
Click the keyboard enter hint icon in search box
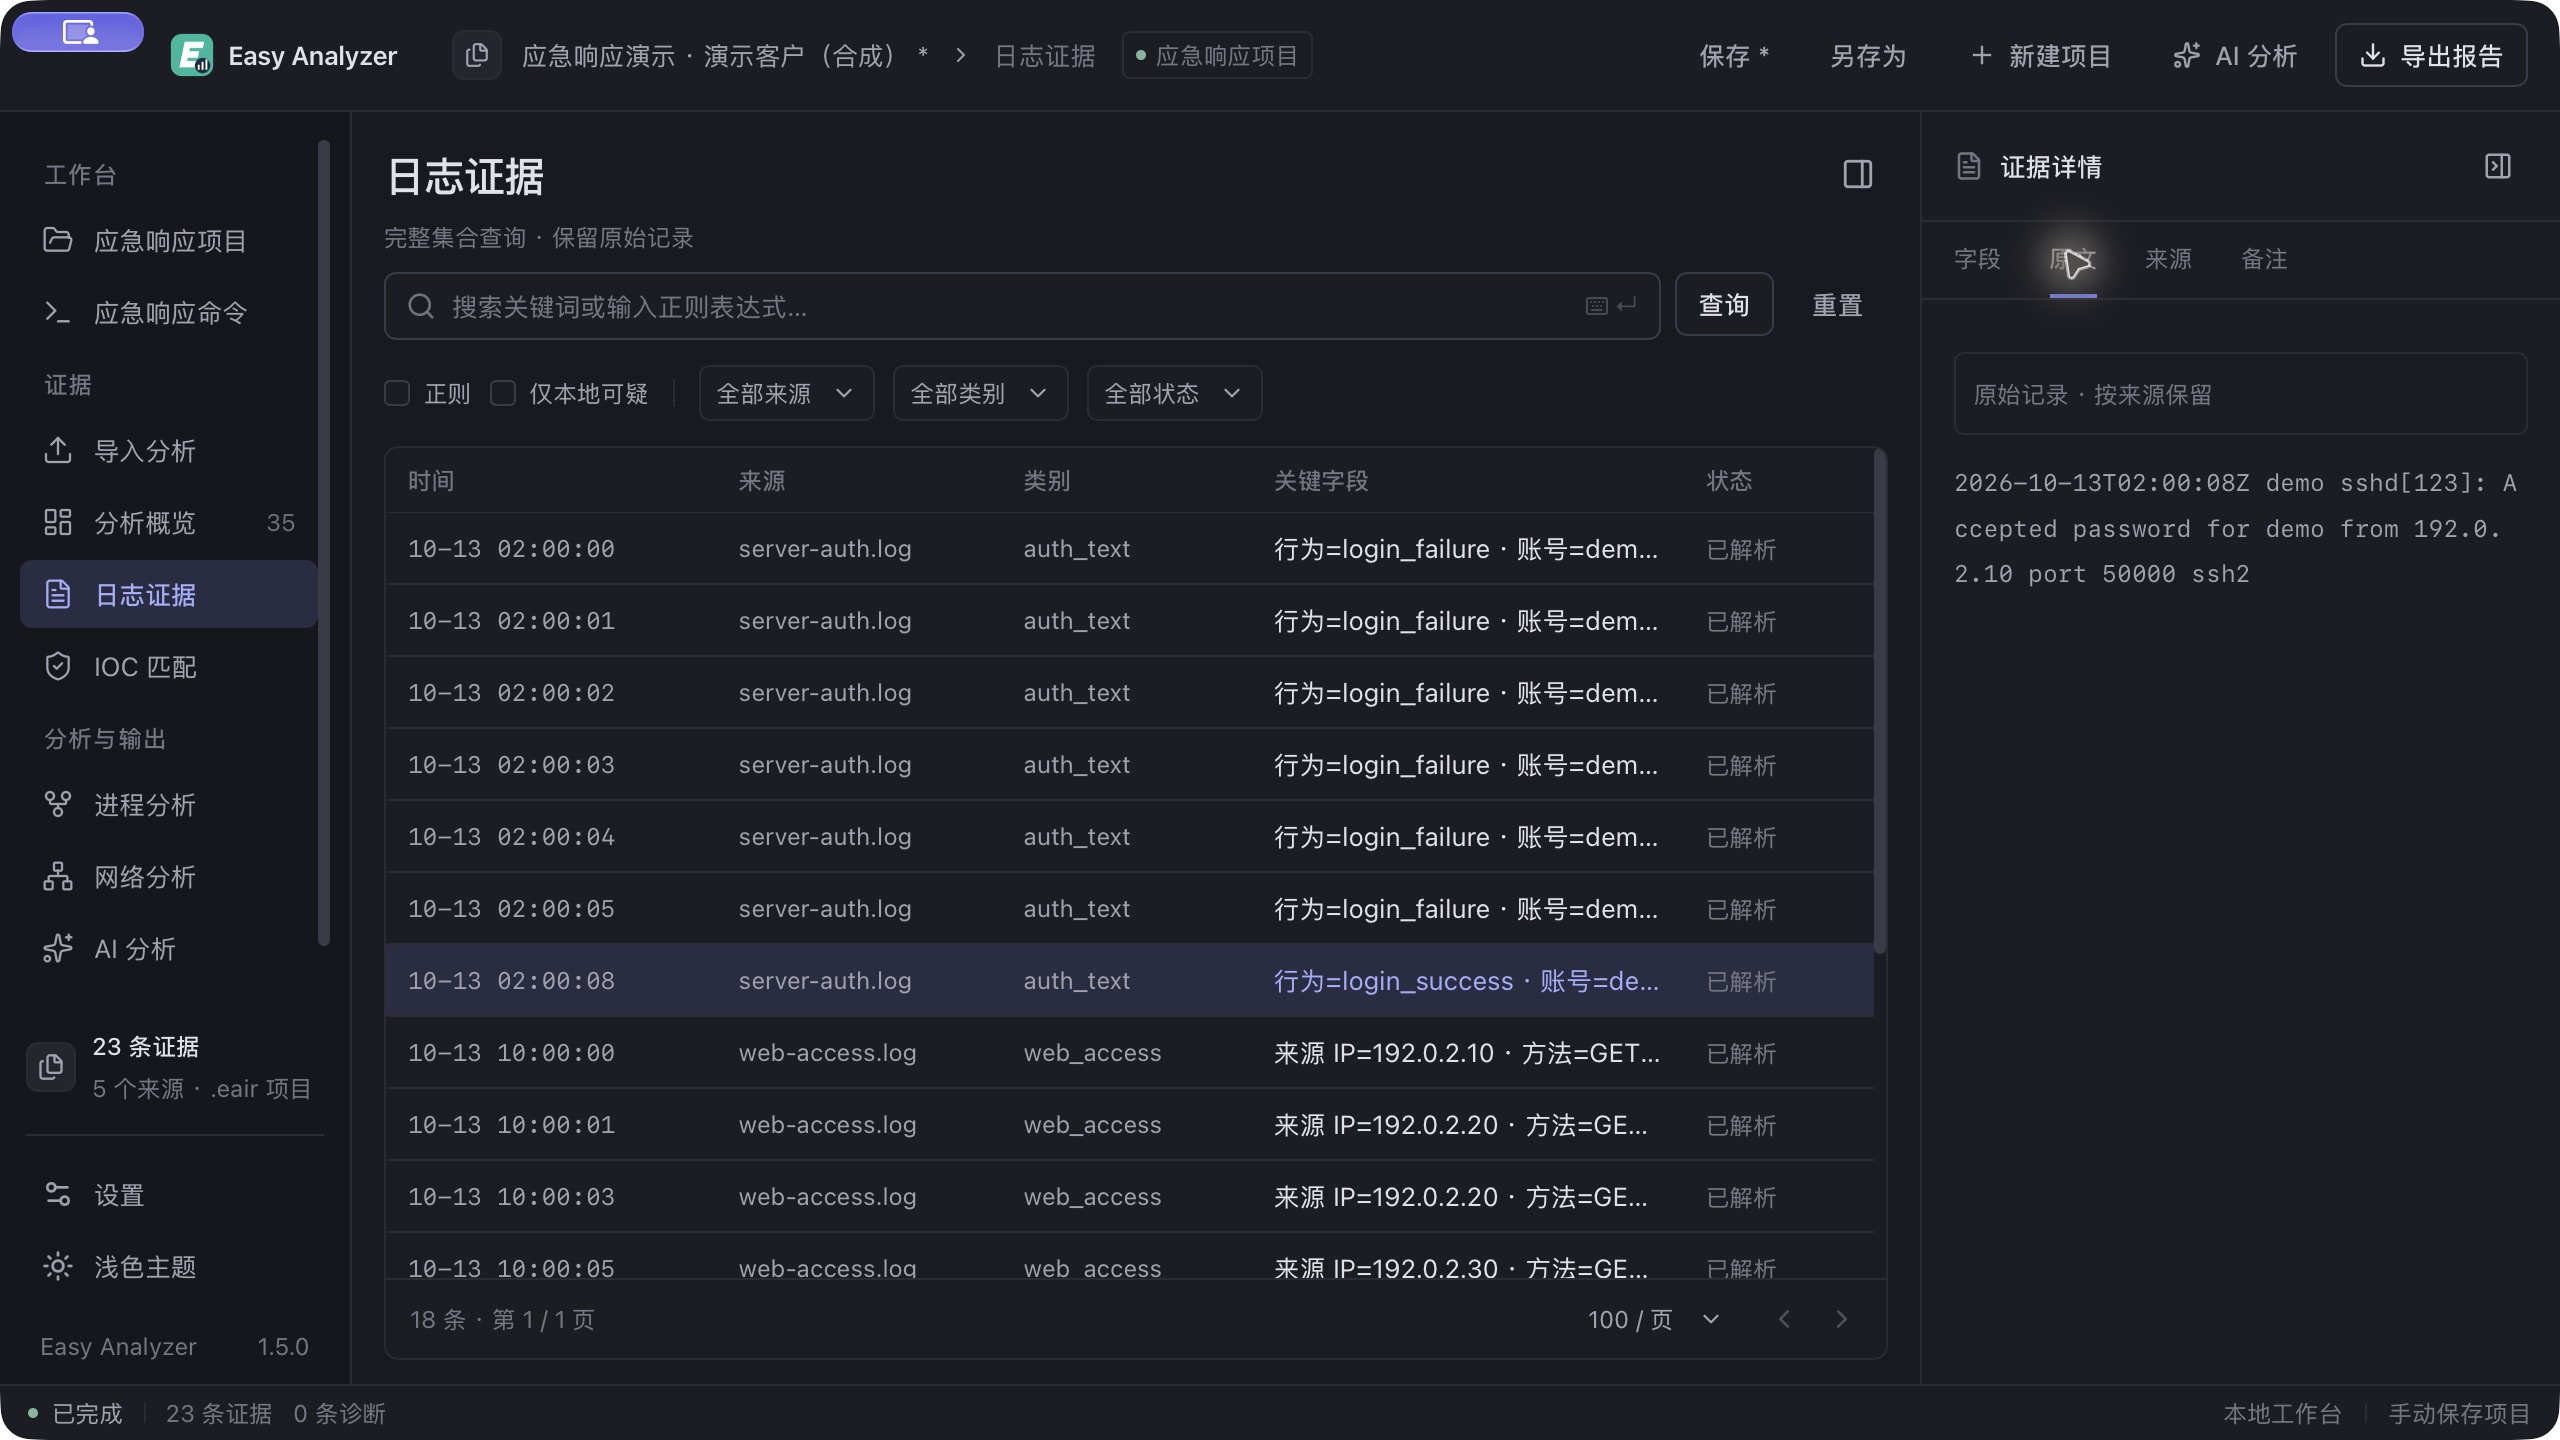[x=1611, y=306]
